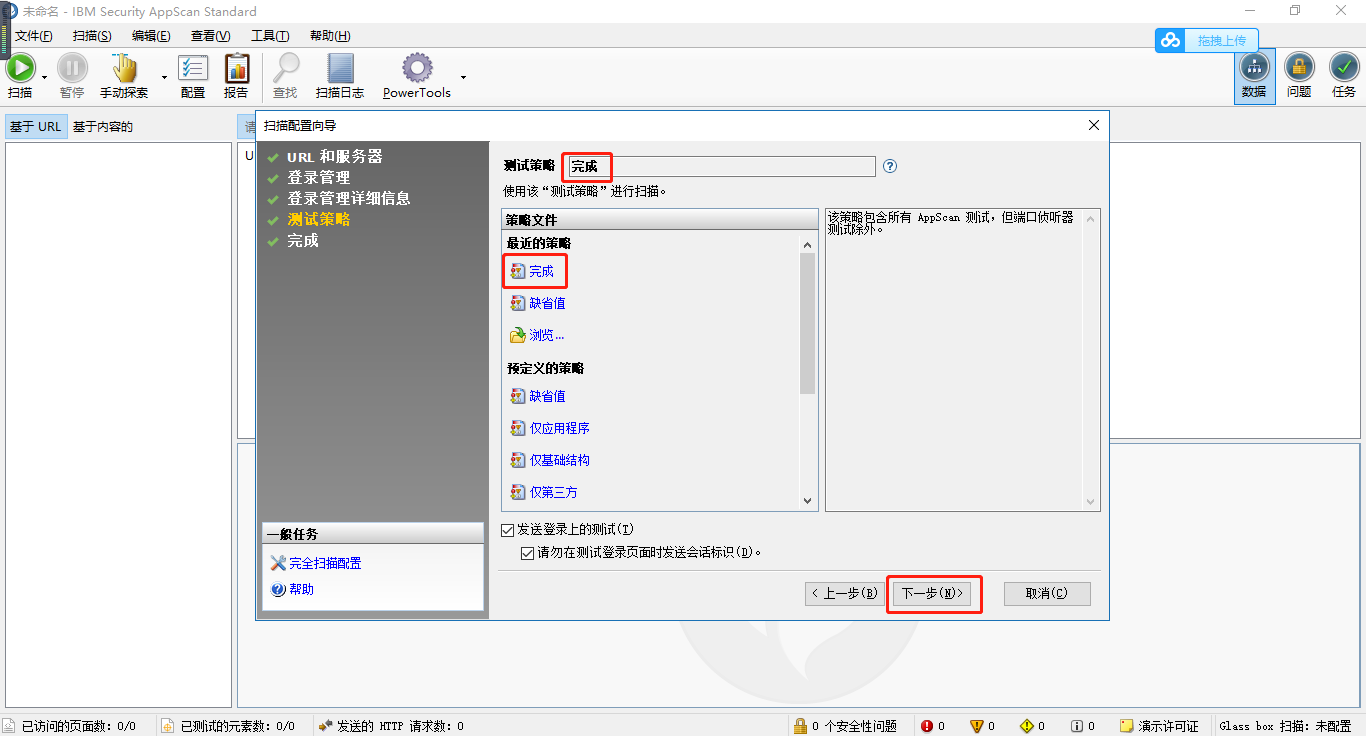The width and height of the screenshot is (1366, 736).
Task: Open the Report (报告) toolbar icon
Action: [x=237, y=68]
